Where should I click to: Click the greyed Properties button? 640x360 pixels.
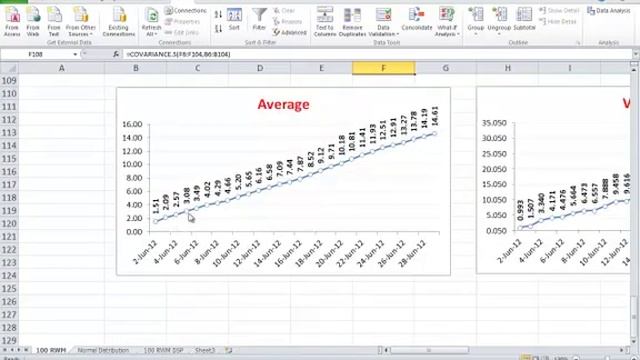coord(182,21)
